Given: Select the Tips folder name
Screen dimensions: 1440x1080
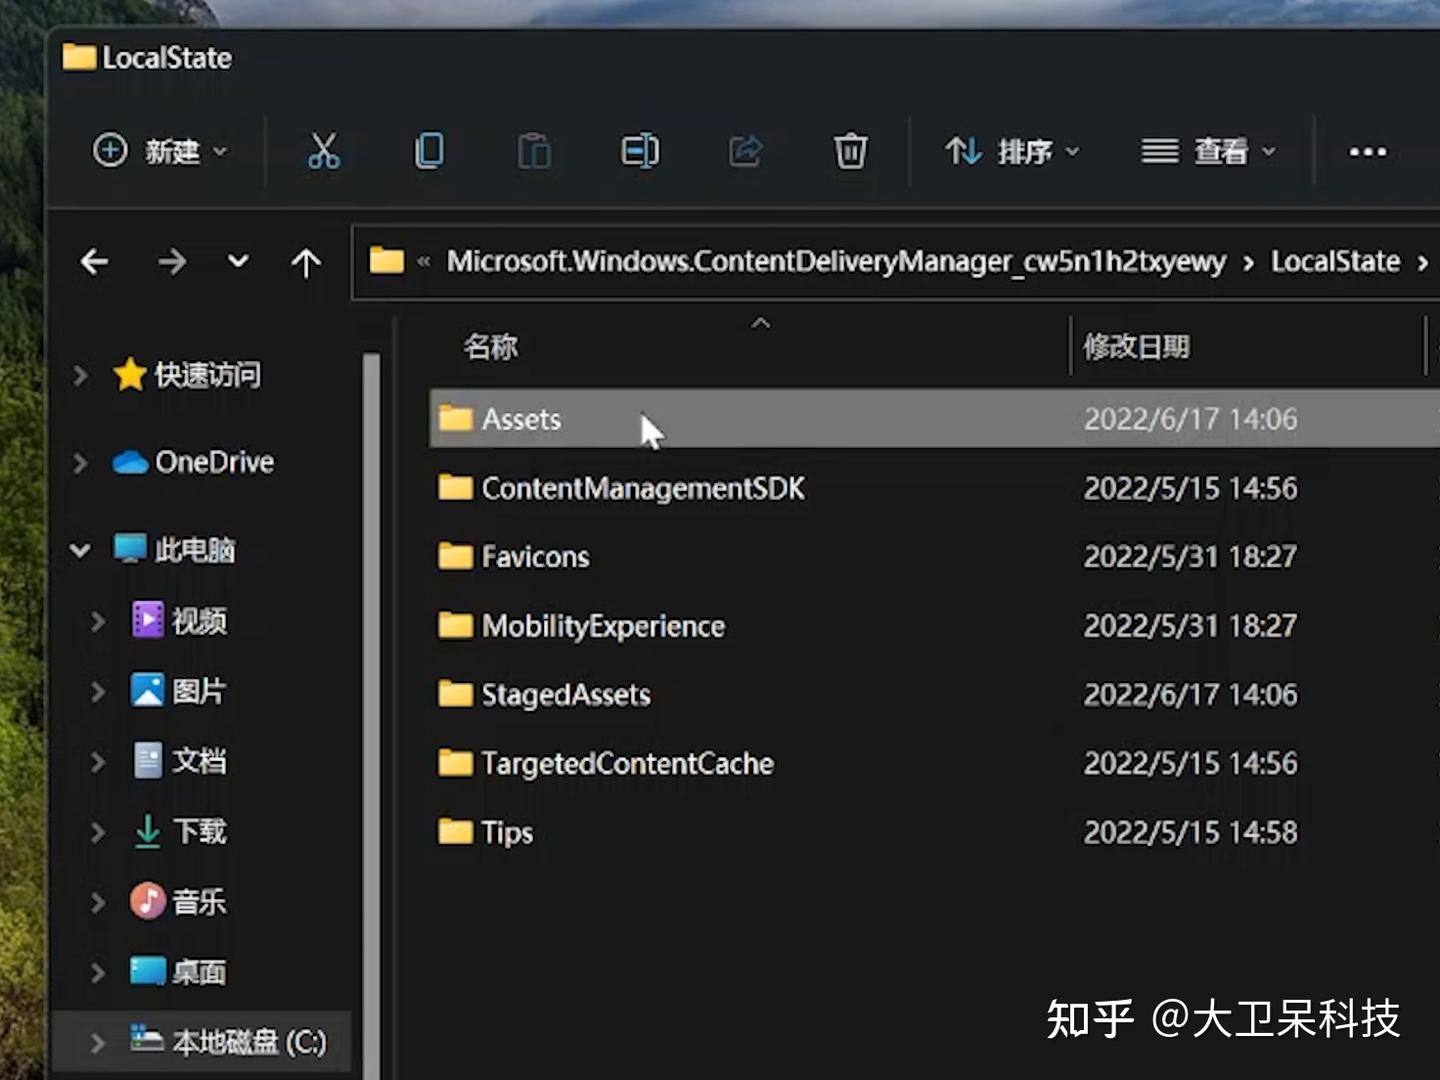Looking at the screenshot, I should [507, 833].
